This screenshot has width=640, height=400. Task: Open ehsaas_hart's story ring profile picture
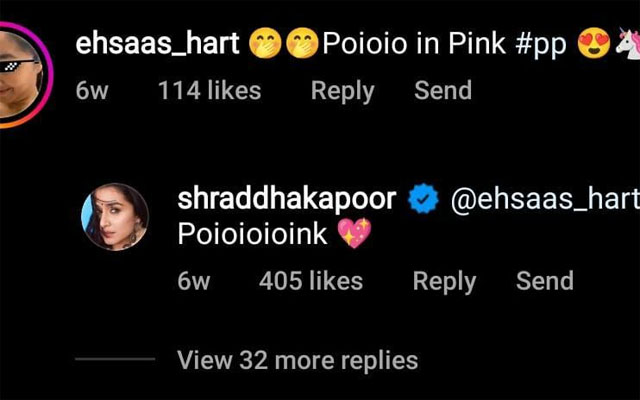22,75
